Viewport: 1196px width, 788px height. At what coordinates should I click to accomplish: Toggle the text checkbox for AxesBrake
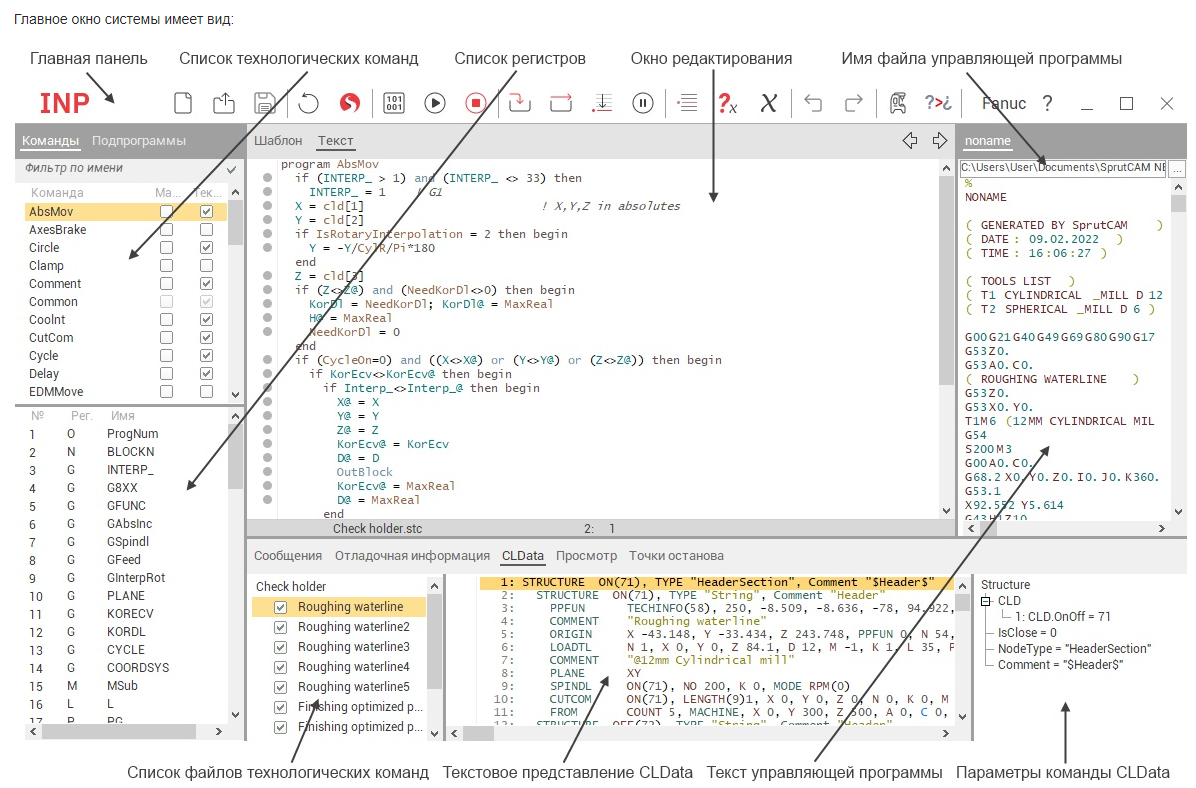point(206,230)
